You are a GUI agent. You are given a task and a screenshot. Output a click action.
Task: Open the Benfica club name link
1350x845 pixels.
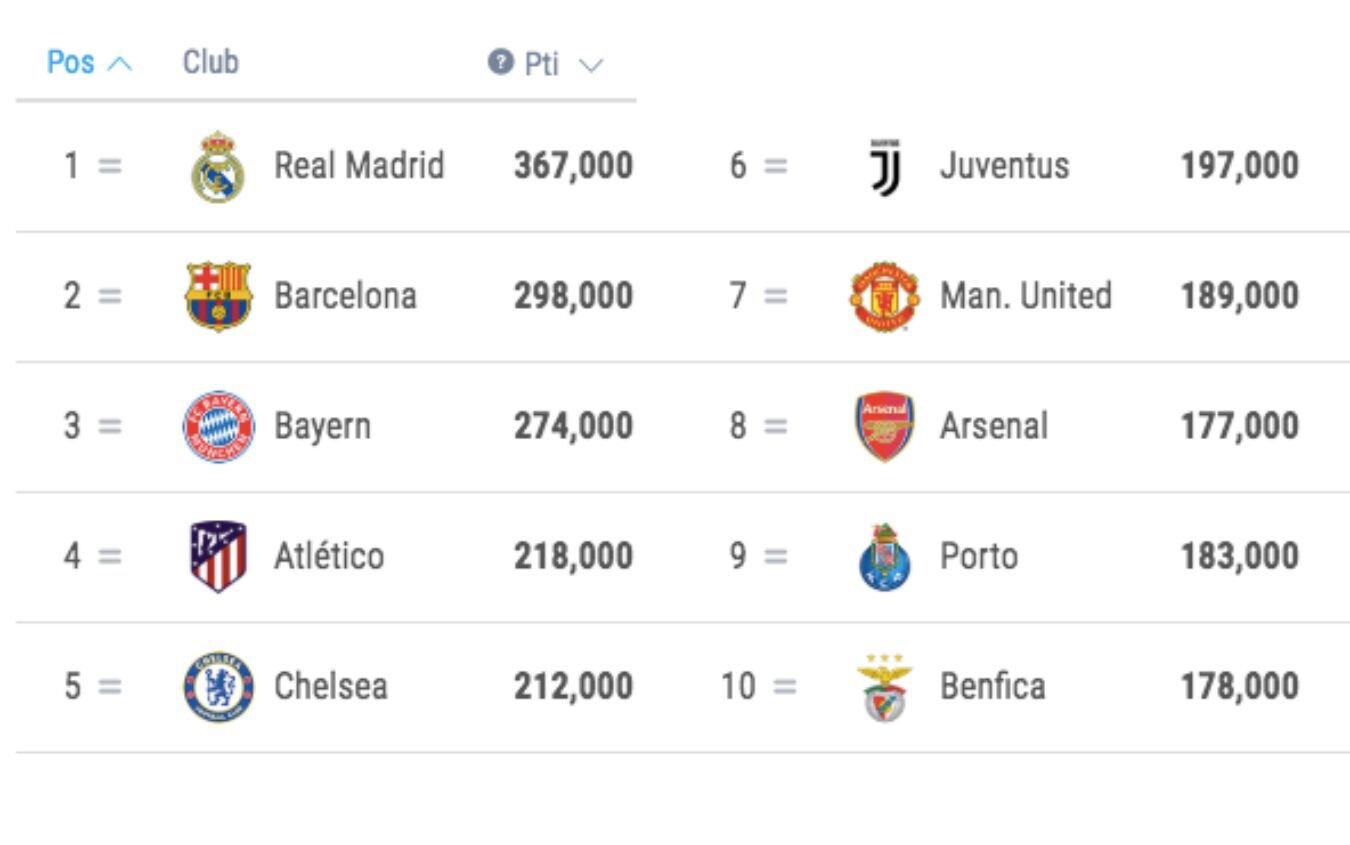[992, 686]
